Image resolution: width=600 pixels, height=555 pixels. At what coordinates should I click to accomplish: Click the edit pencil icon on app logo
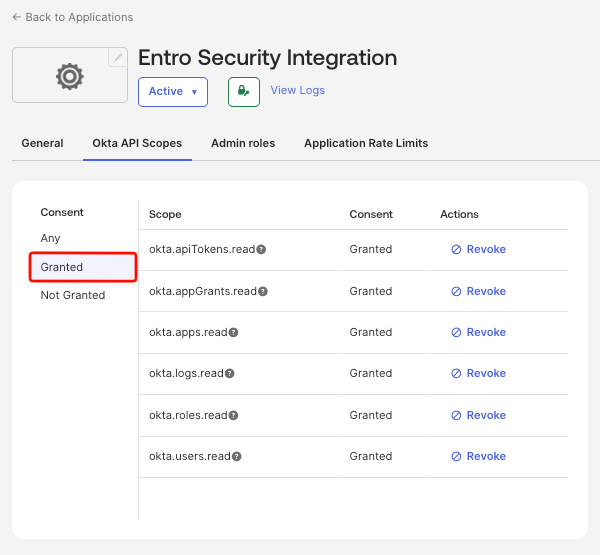118,57
